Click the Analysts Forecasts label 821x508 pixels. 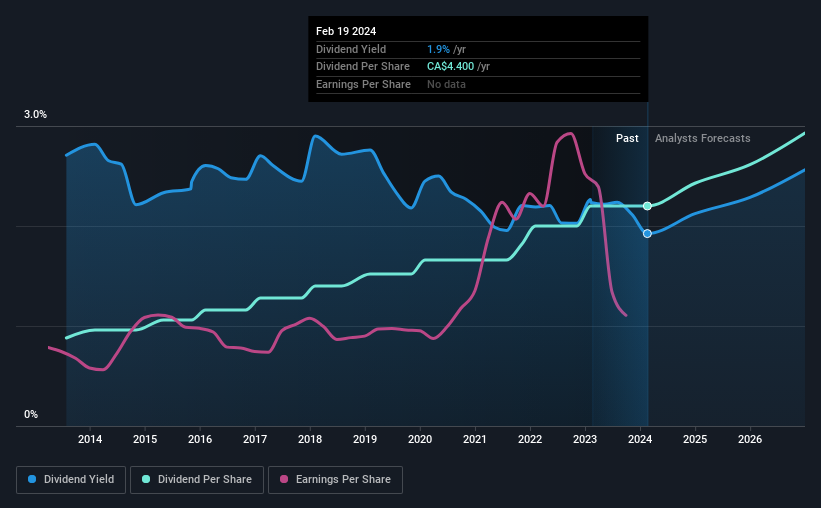pos(703,138)
